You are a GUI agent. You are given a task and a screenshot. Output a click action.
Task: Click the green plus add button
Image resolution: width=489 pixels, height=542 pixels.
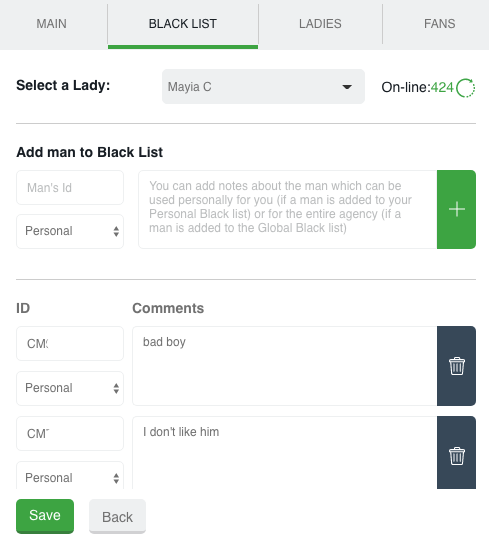[x=456, y=209]
